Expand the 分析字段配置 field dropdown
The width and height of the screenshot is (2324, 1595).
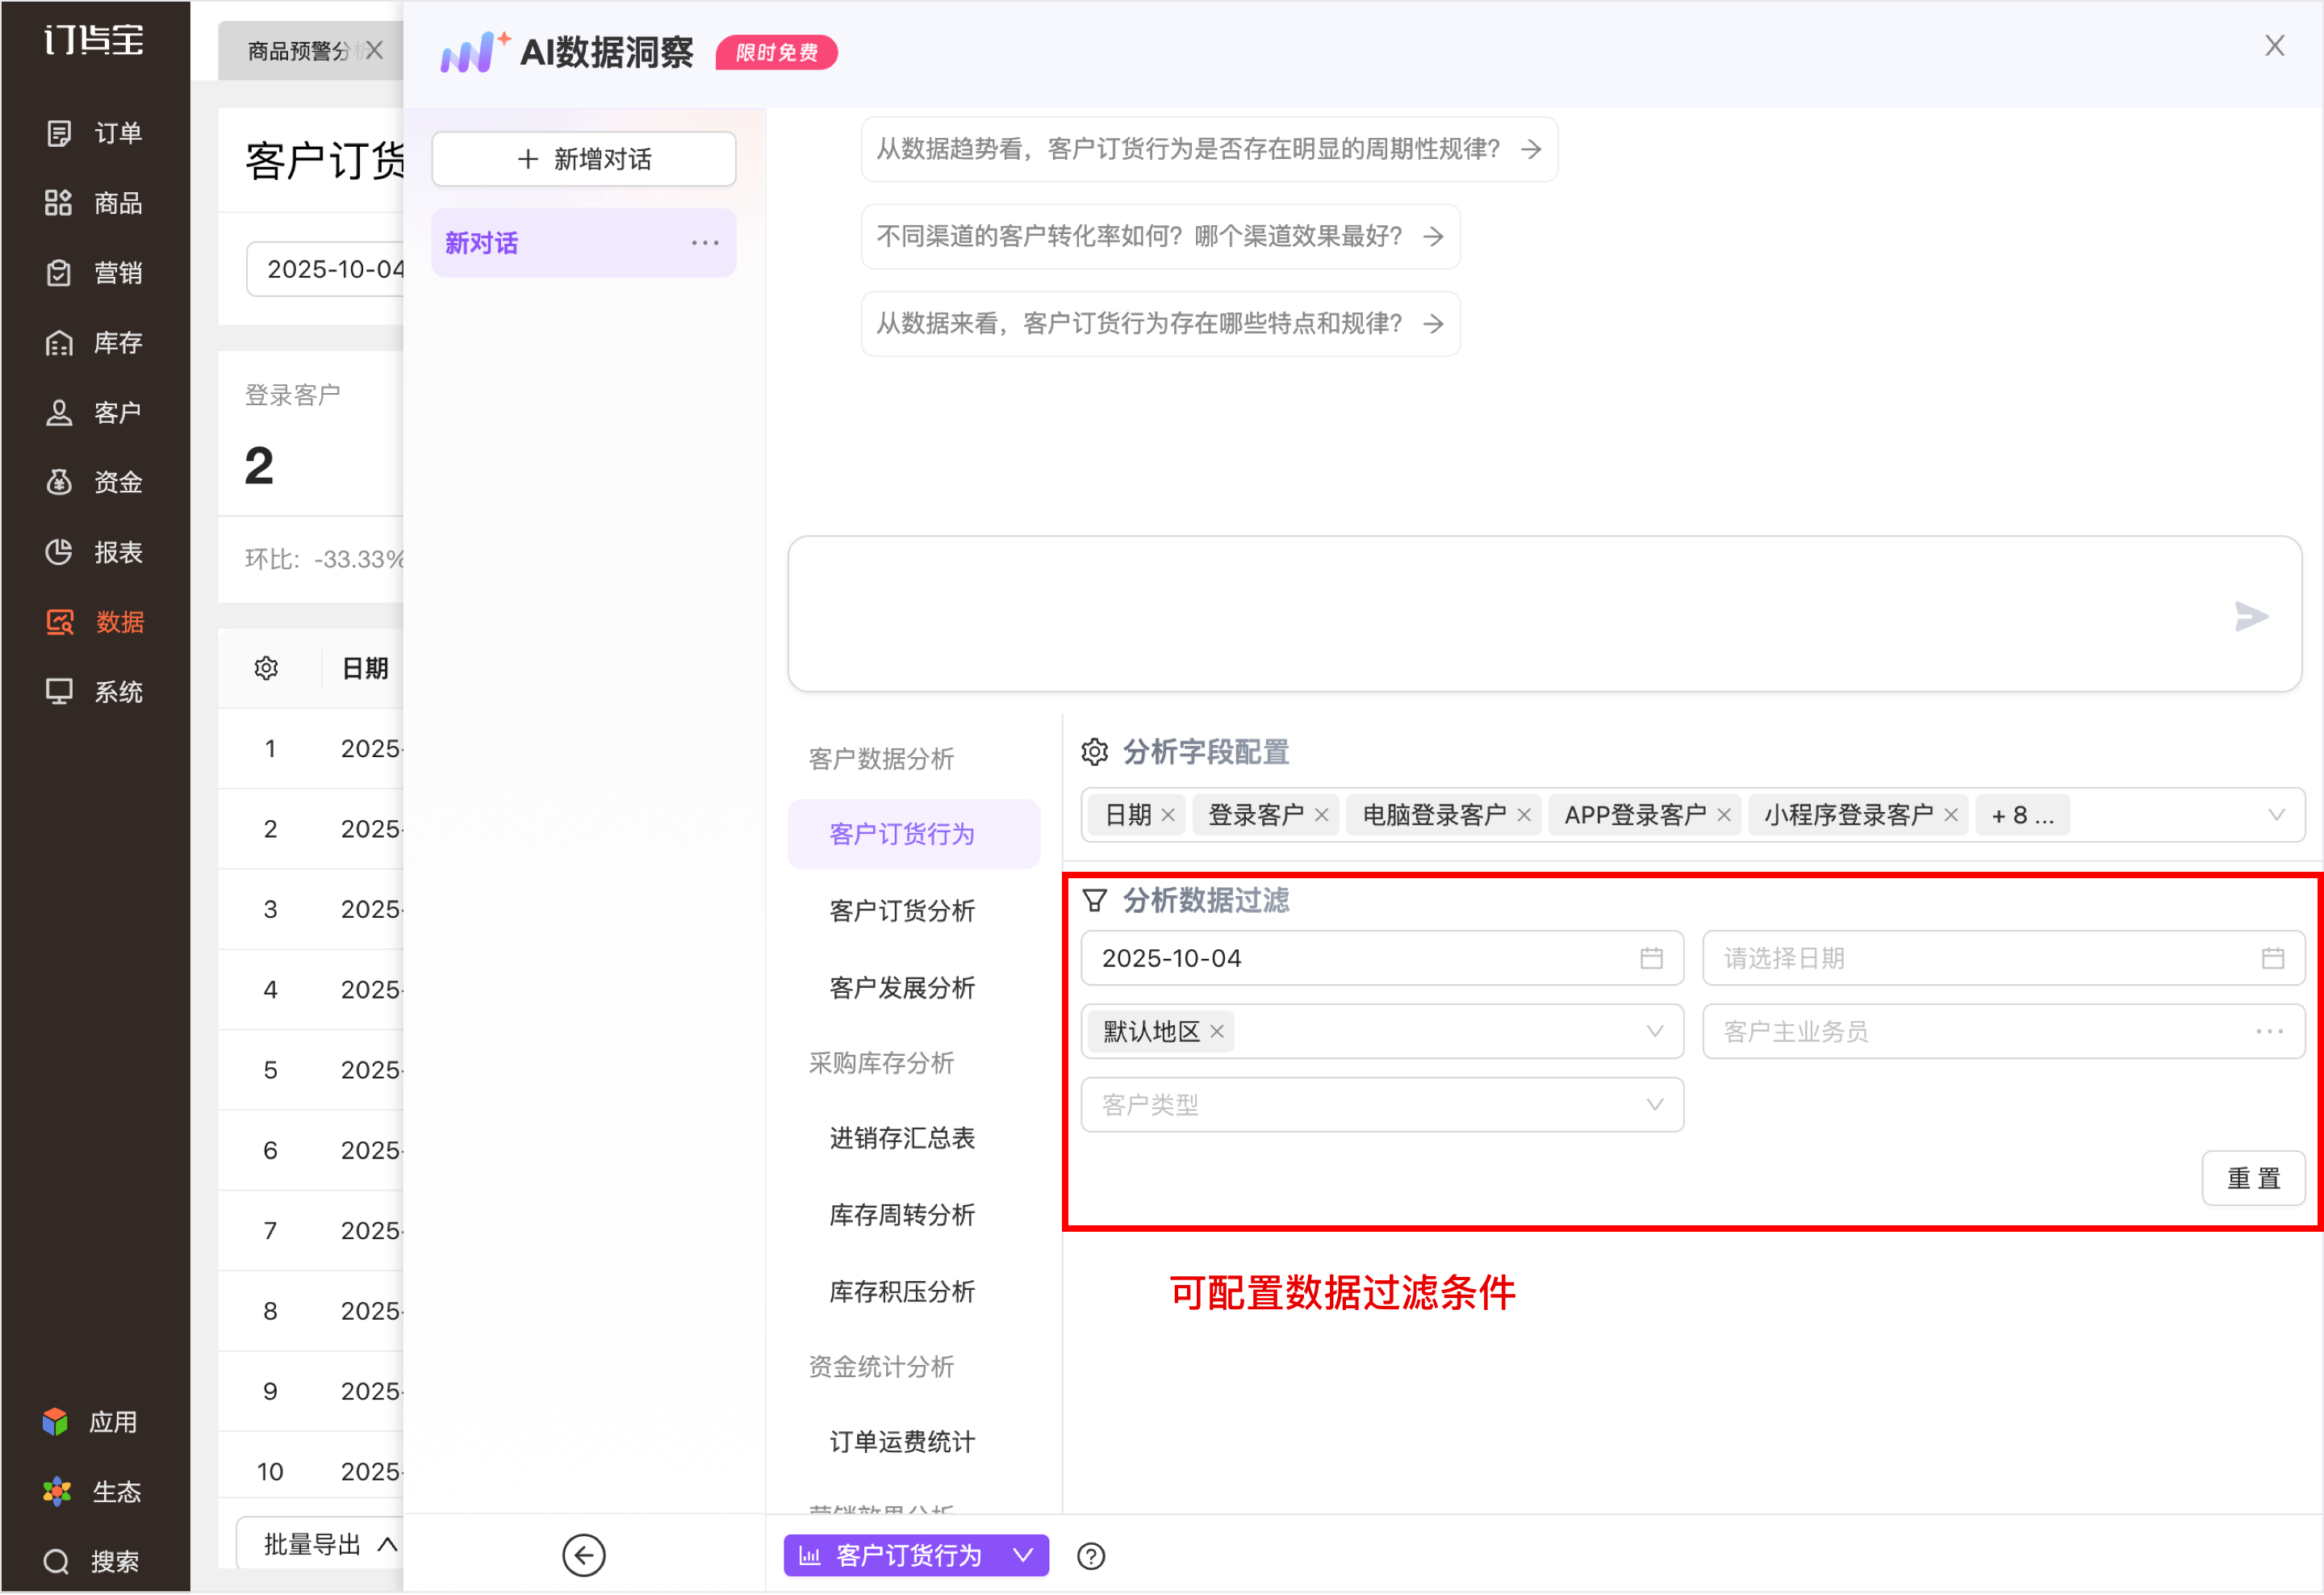[2276, 815]
